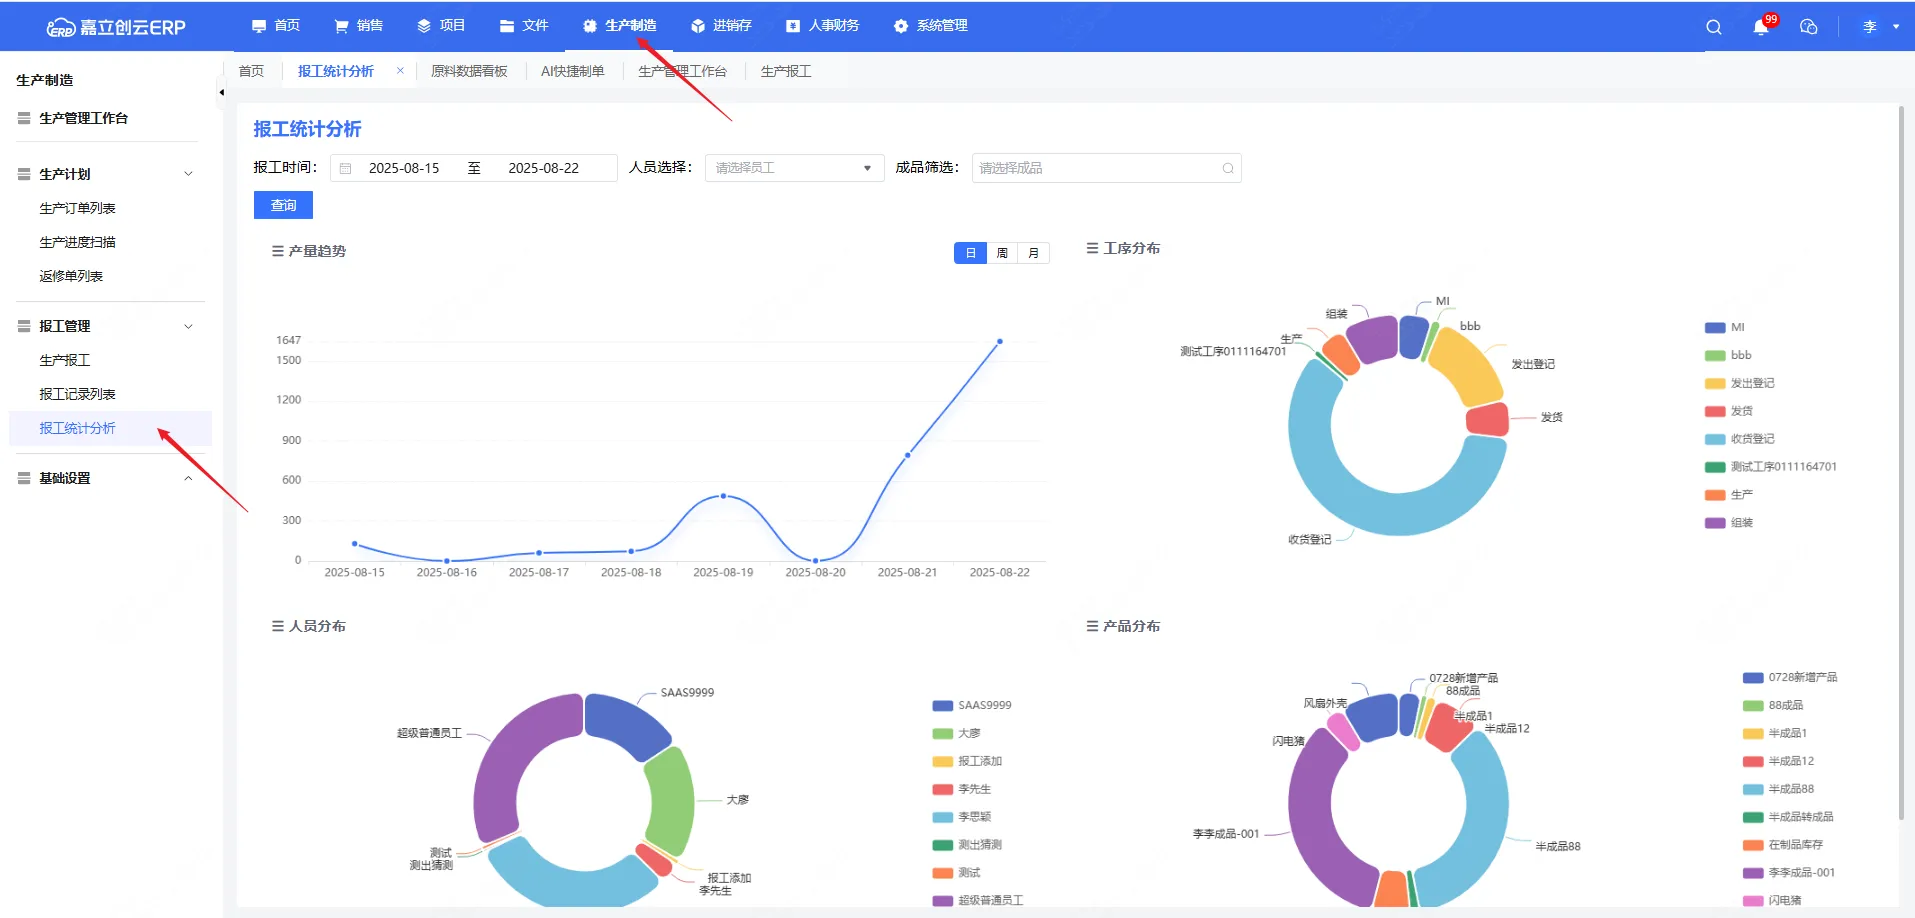Image resolution: width=1915 pixels, height=918 pixels.
Task: Click search icon in 成品筛选 field
Action: pyautogui.click(x=1227, y=168)
